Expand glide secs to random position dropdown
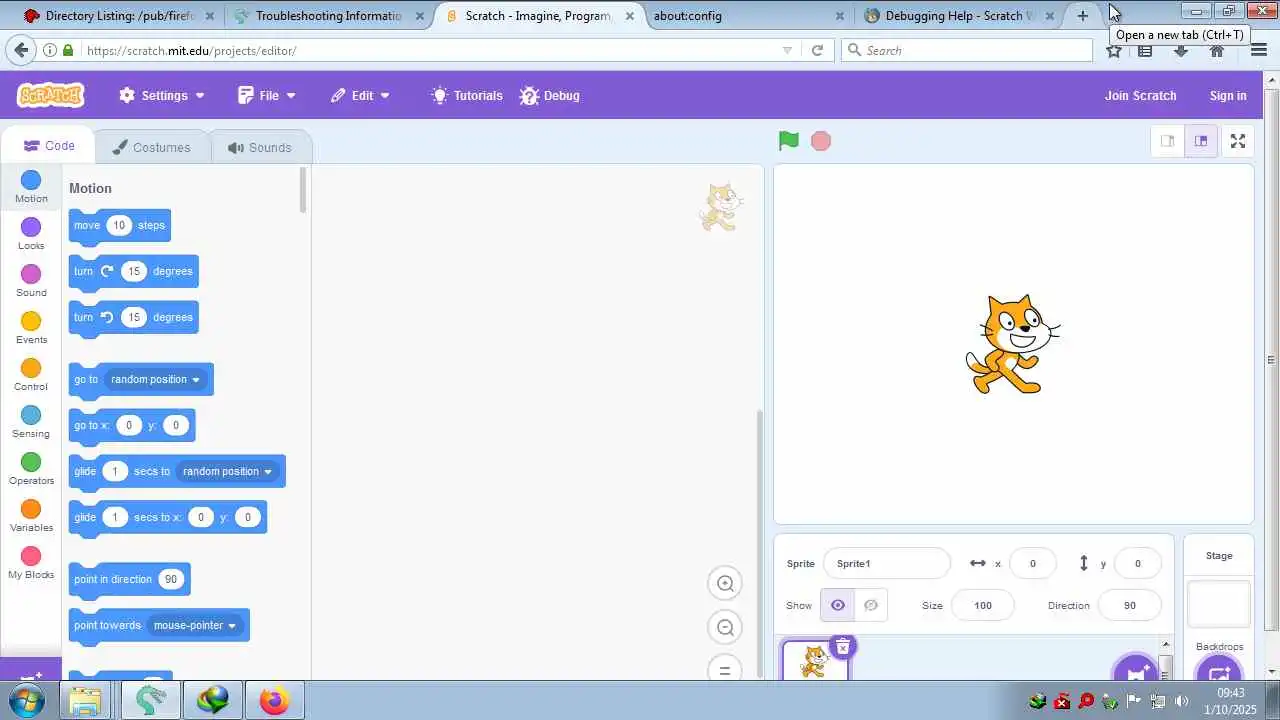 (227, 471)
